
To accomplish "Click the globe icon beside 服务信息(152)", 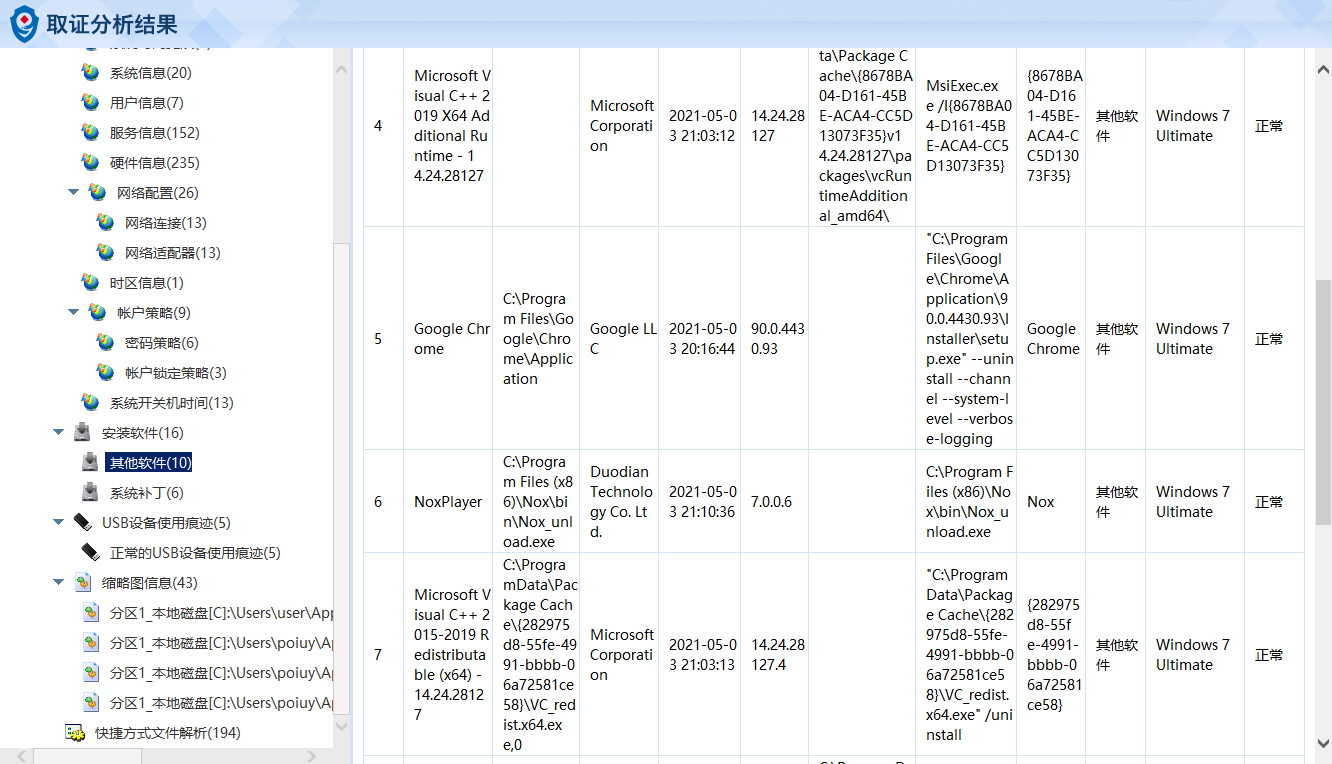I will click(91, 133).
